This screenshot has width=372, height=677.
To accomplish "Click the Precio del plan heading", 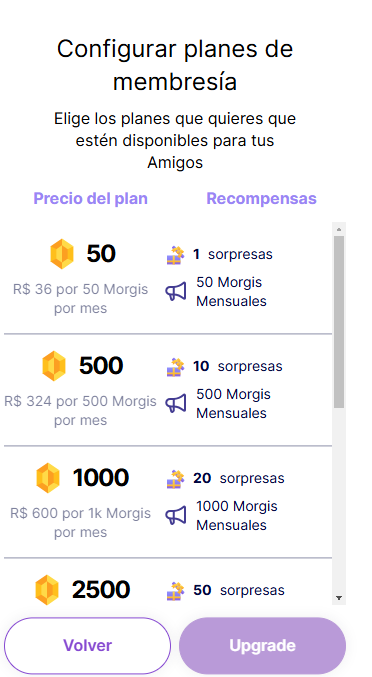I will 91,199.
